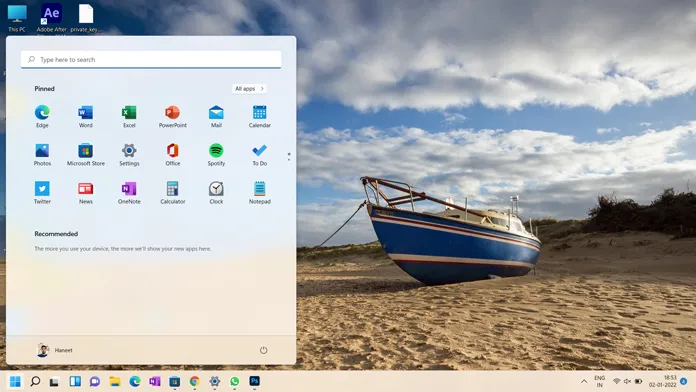Open Edge from pinned apps
The width and height of the screenshot is (696, 392).
(x=42, y=116)
